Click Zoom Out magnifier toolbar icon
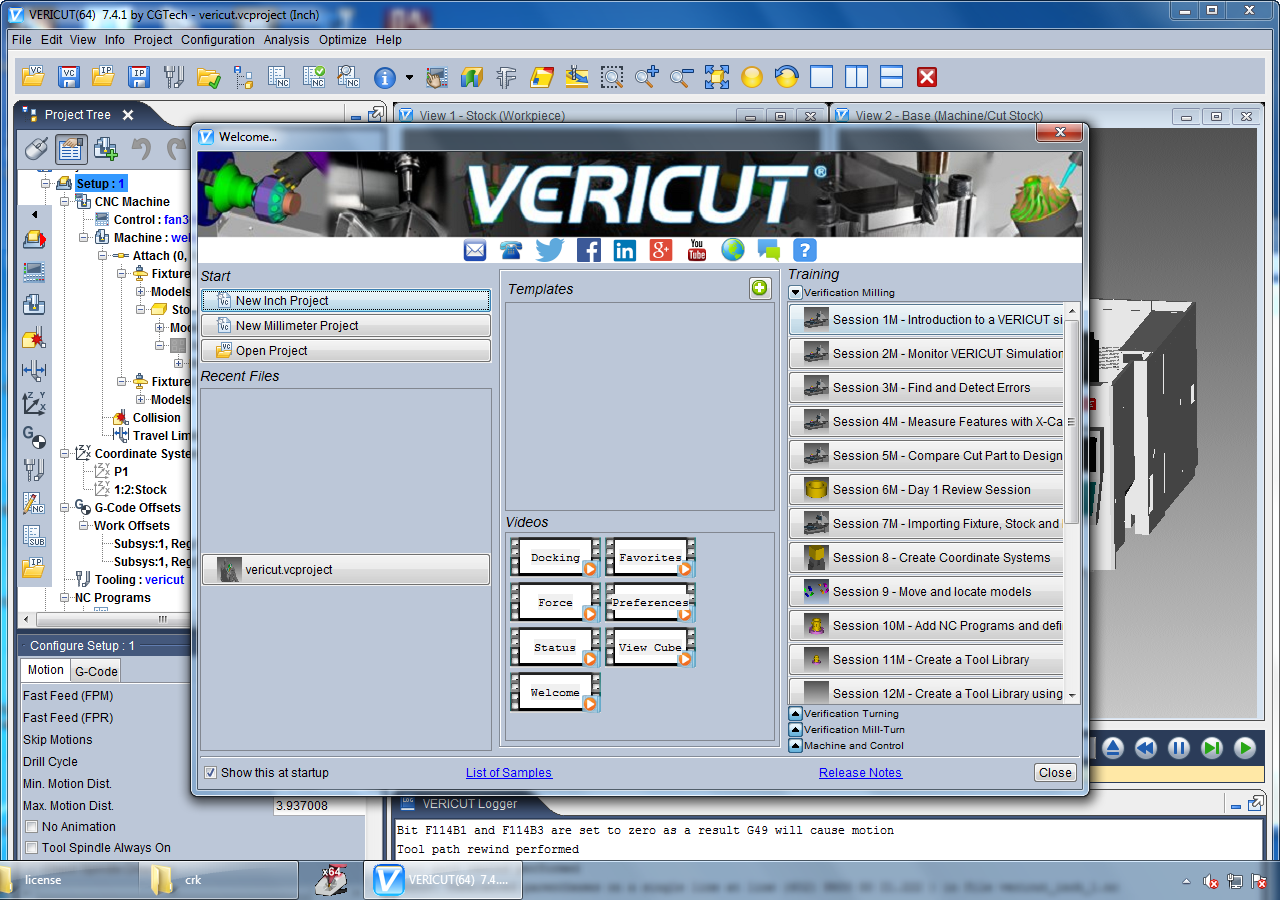 click(682, 77)
